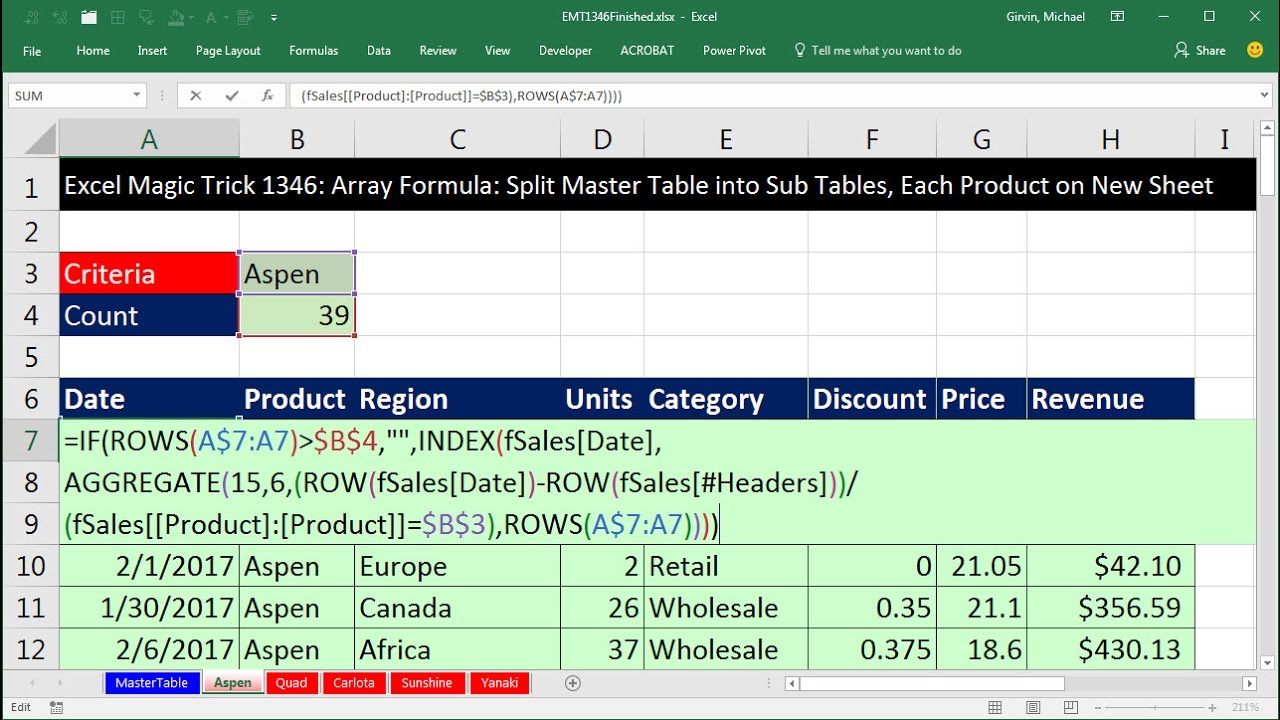The height and width of the screenshot is (720, 1280).
Task: Switch to Normal view icon in status bar
Action: pos(995,707)
